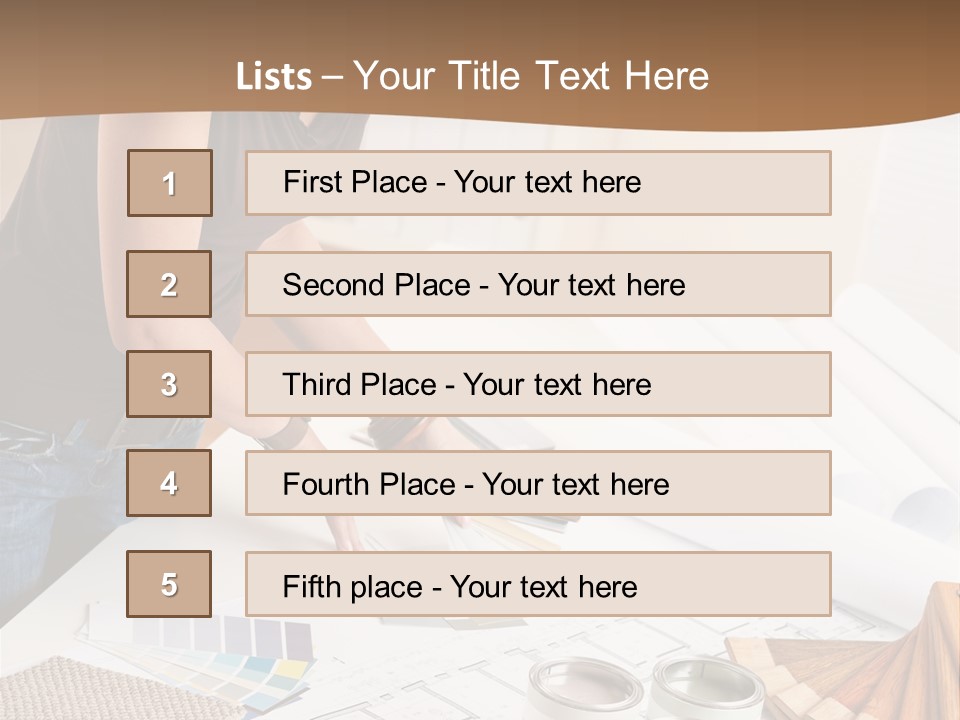Image resolution: width=960 pixels, height=720 pixels.
Task: Select the Third Place text box
Action: [538, 384]
